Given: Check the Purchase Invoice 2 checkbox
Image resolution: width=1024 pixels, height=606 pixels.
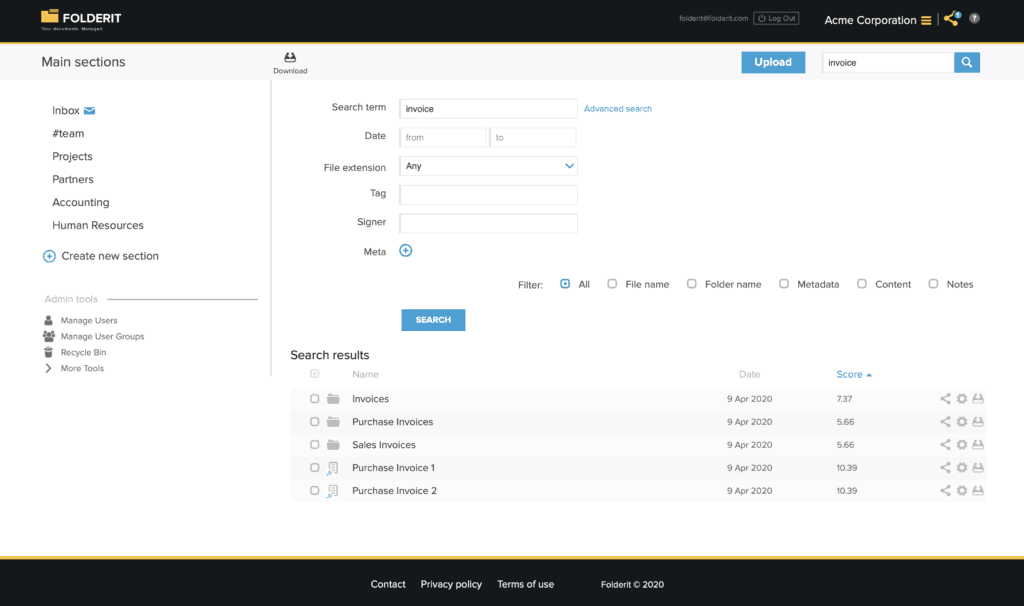Looking at the screenshot, I should tap(315, 490).
